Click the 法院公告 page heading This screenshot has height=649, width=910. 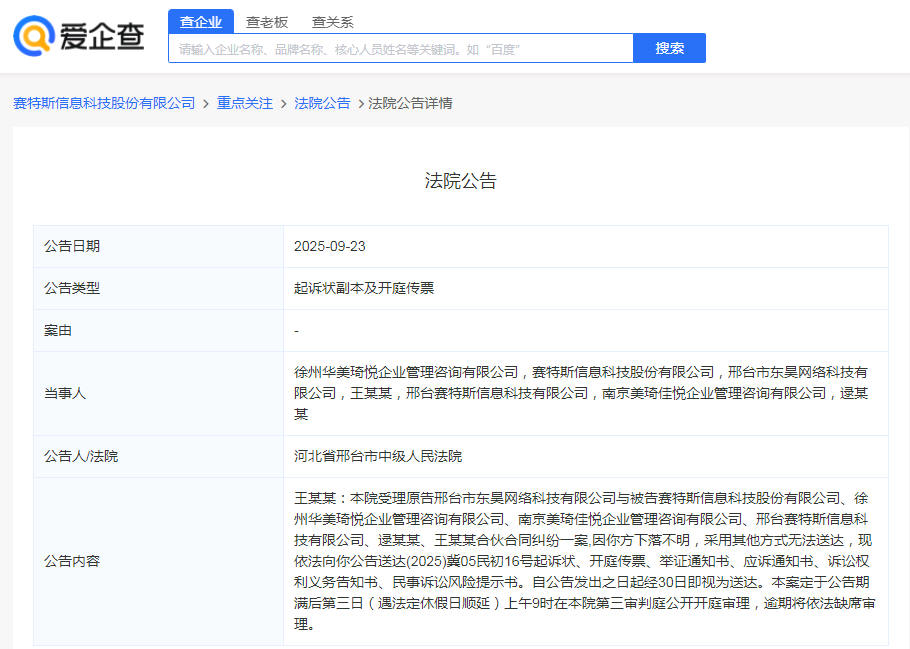(460, 181)
